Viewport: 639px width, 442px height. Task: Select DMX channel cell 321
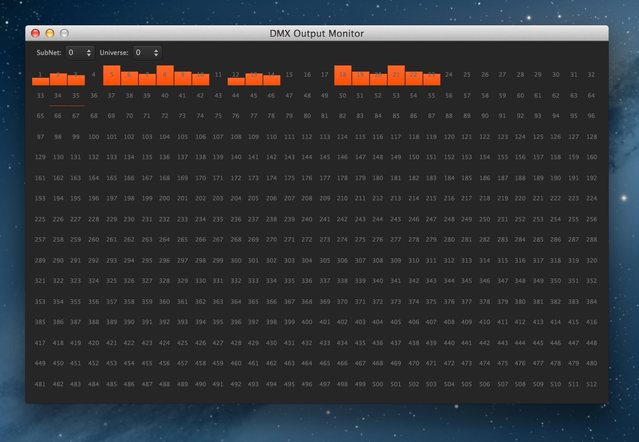pos(40,281)
